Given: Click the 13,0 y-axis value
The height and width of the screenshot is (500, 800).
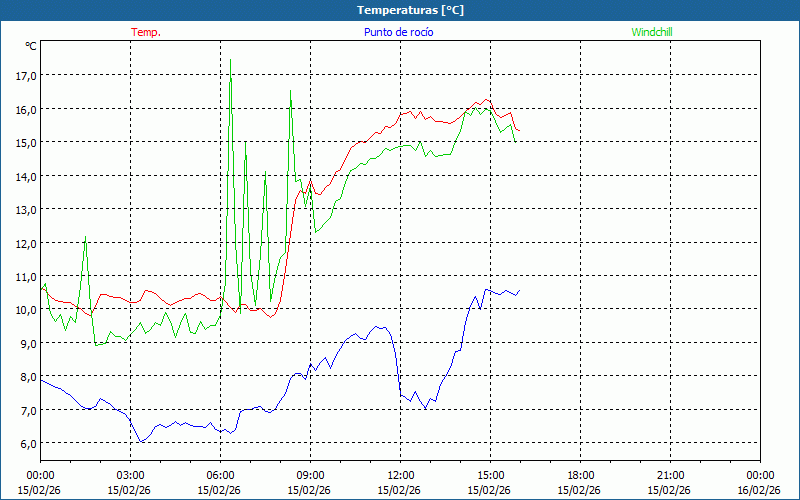Looking at the screenshot, I should 27,209.
